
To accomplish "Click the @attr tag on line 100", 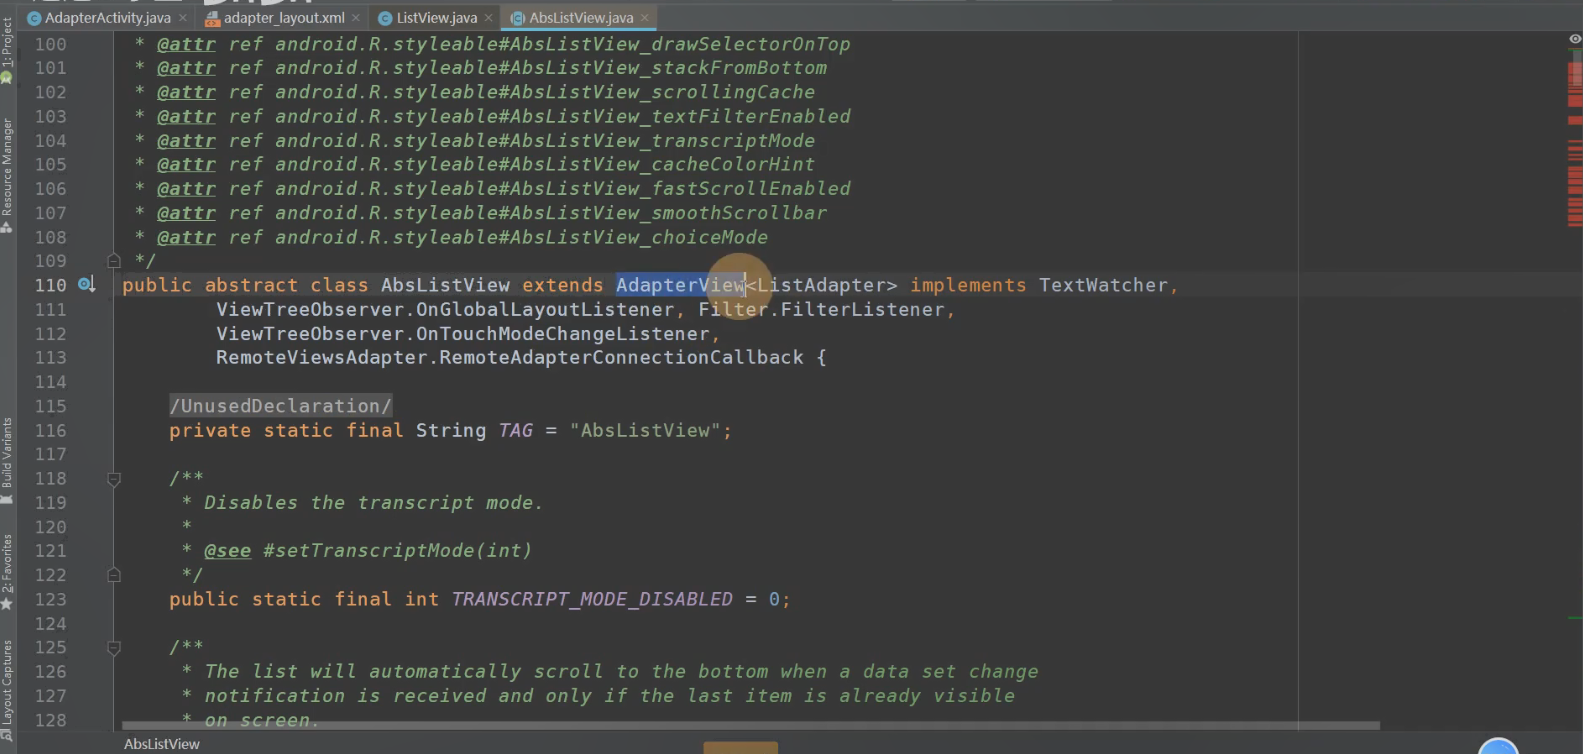I will pos(186,44).
